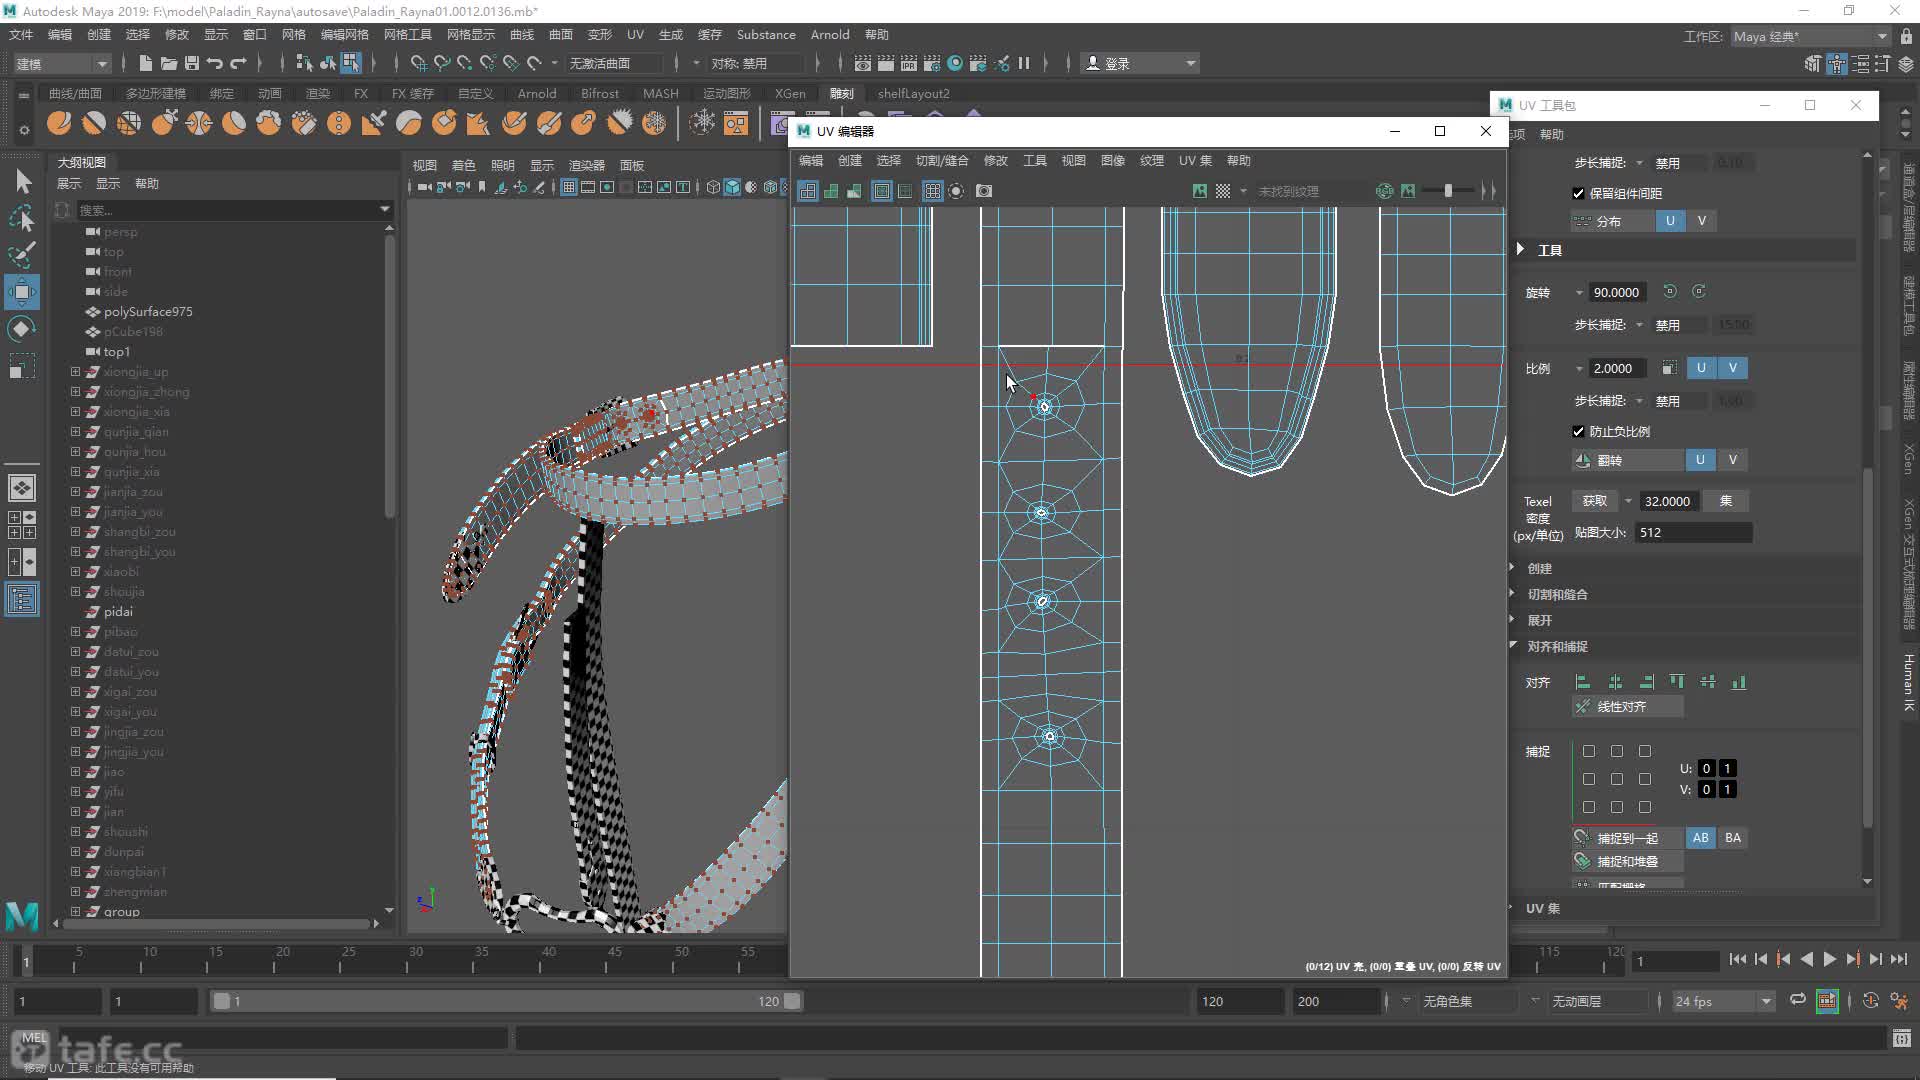Toggle U button next to 分布
This screenshot has width=1920, height=1080.
point(1670,221)
